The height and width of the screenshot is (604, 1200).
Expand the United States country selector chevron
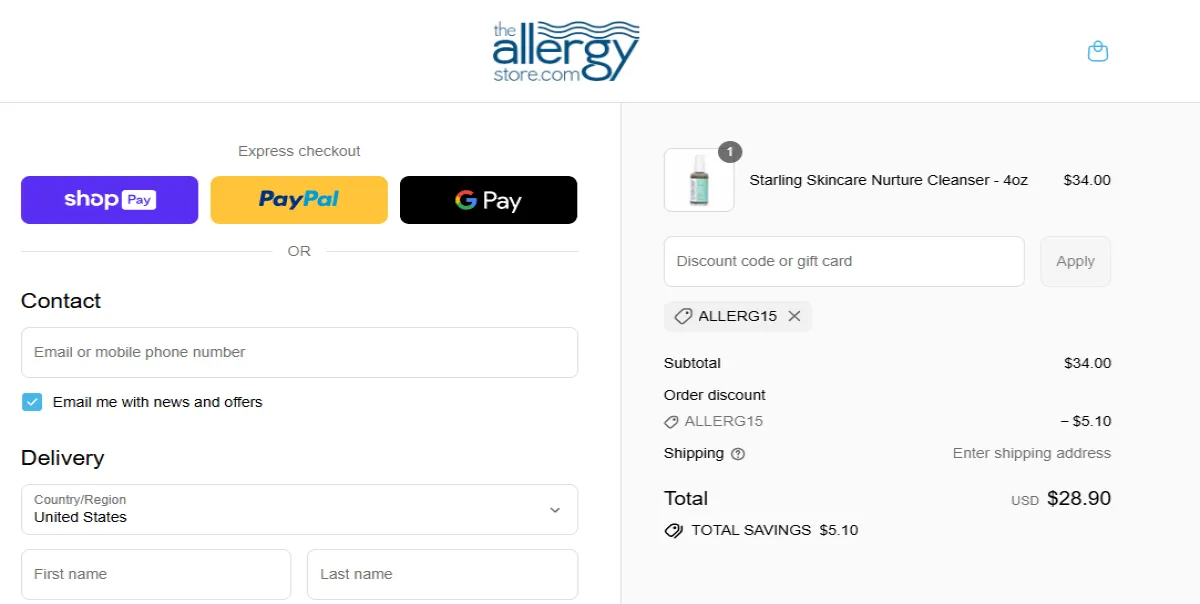pyautogui.click(x=555, y=509)
